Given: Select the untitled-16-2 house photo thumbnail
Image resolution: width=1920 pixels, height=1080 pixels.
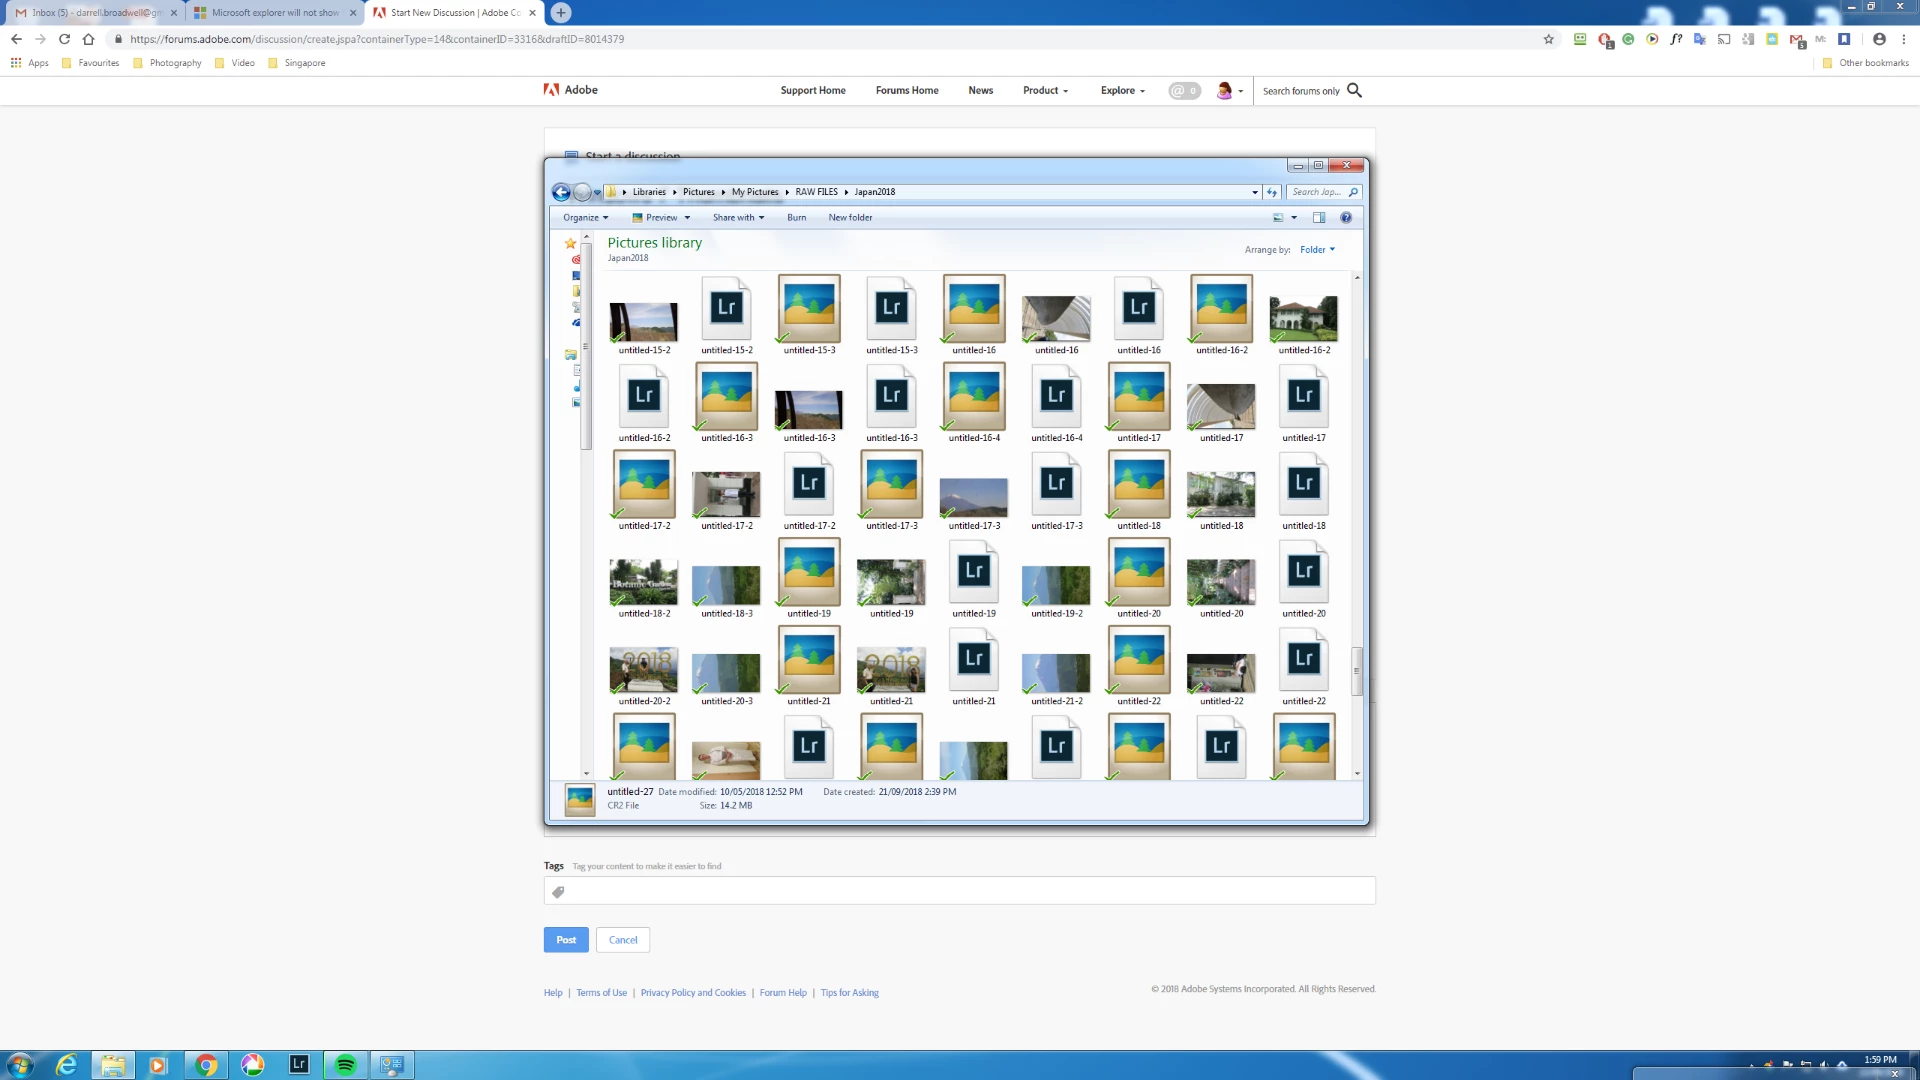Looking at the screenshot, I should coord(1303,319).
